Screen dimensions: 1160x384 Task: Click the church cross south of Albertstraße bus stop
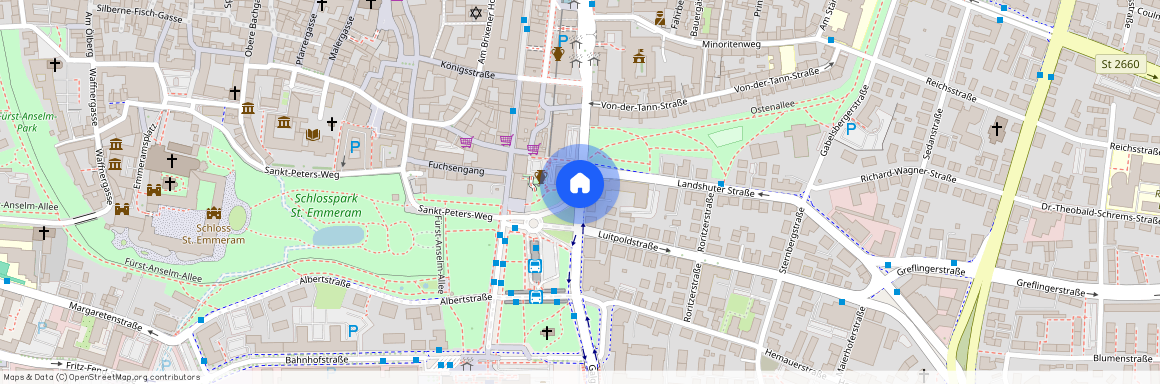coord(547,332)
